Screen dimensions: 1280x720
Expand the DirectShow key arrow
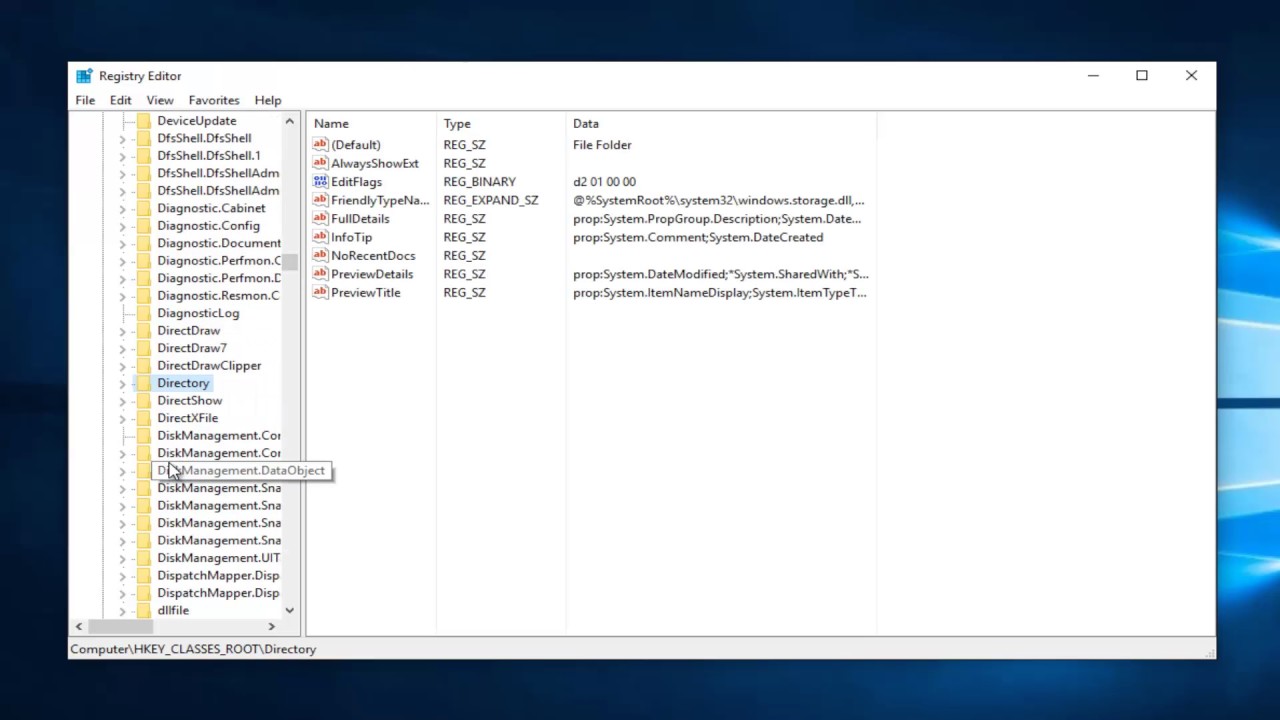(x=122, y=401)
